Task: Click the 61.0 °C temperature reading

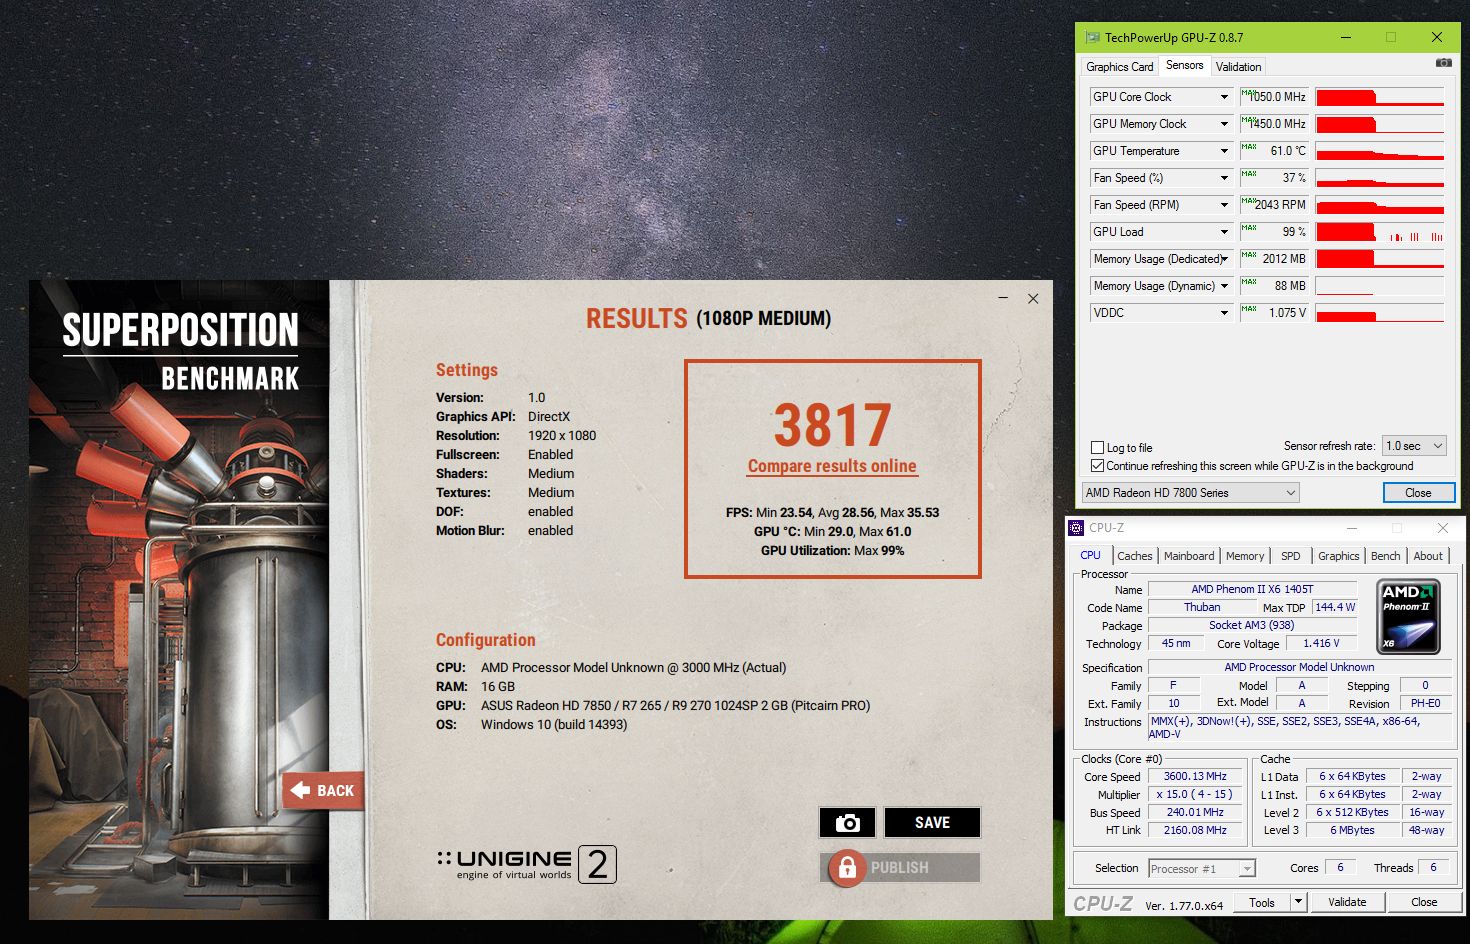Action: (1275, 151)
